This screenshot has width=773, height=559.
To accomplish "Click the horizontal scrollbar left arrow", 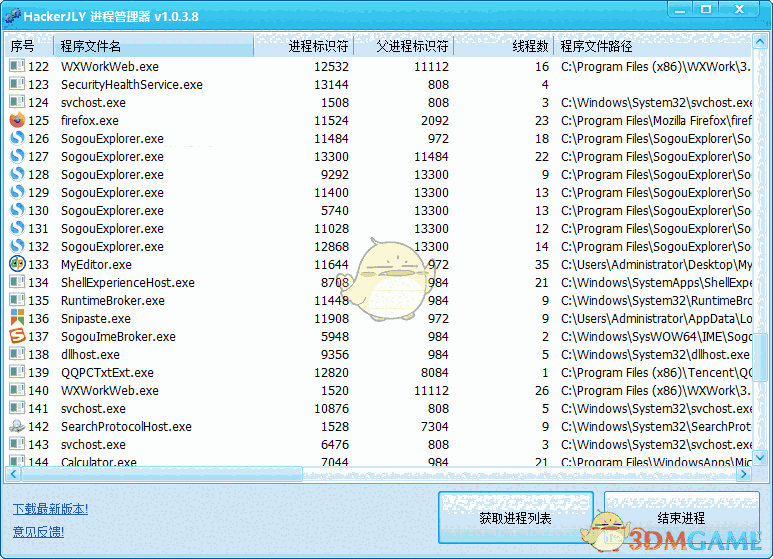I will click(13, 474).
